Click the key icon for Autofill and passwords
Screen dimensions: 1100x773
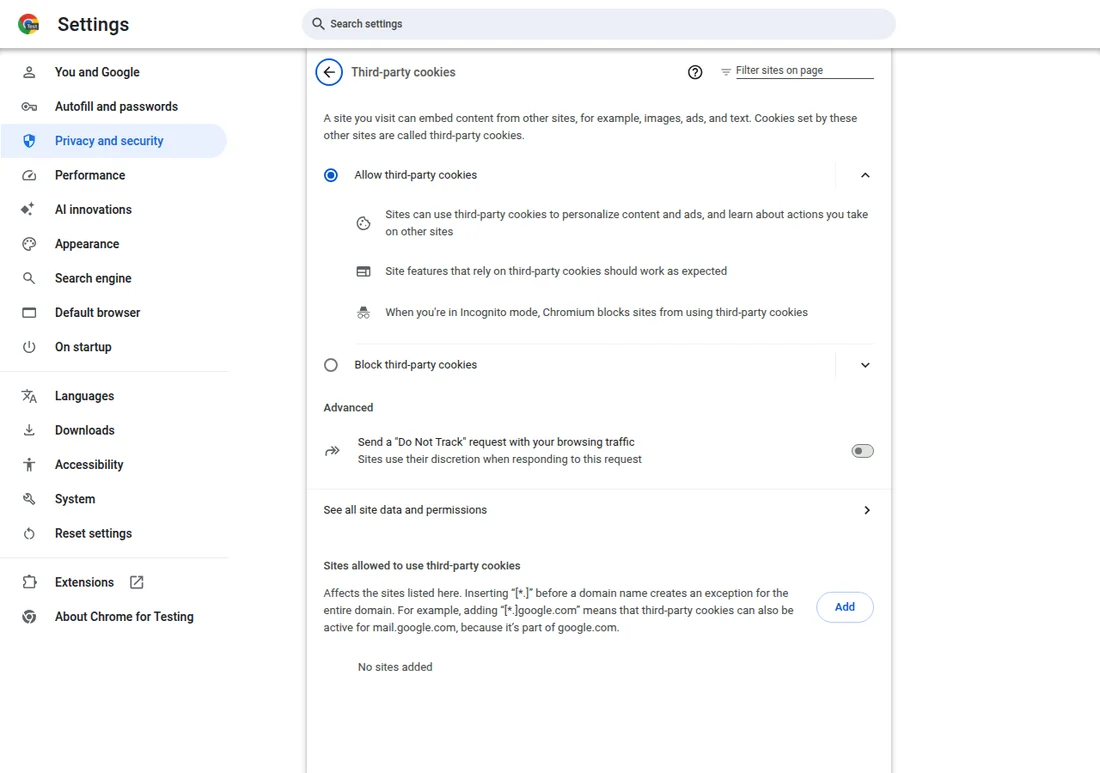tap(29, 107)
